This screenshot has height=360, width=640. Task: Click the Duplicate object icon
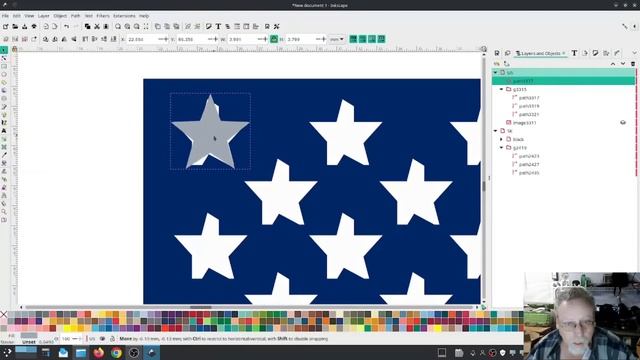point(158,27)
